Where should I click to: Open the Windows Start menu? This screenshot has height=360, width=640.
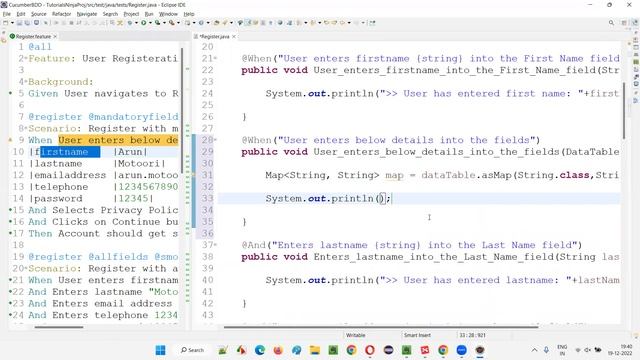(x=160, y=350)
